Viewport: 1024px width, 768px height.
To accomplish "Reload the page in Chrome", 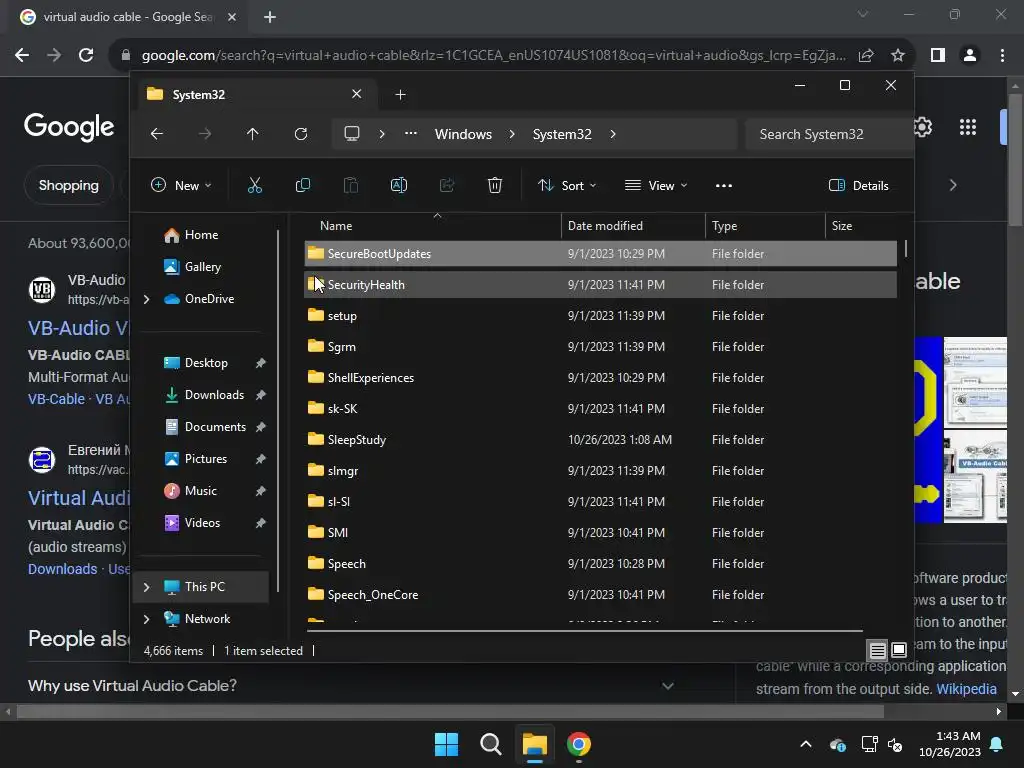I will (86, 55).
